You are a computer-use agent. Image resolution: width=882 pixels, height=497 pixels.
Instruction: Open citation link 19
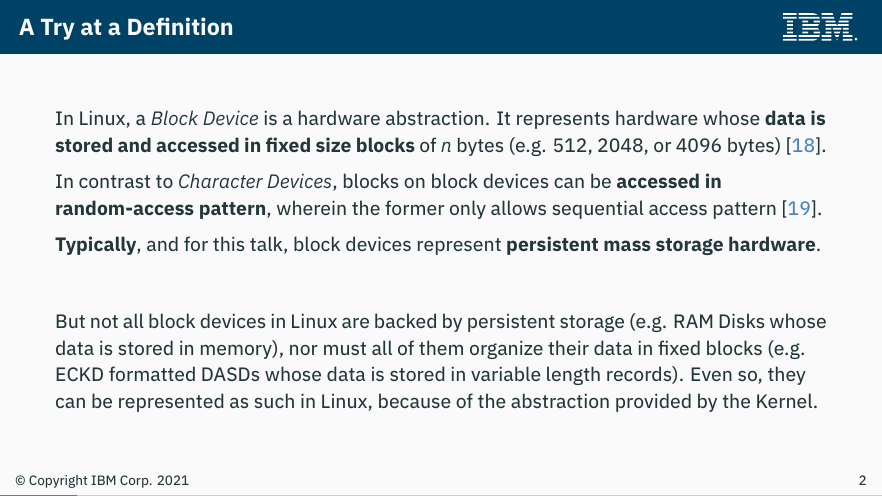(x=799, y=209)
